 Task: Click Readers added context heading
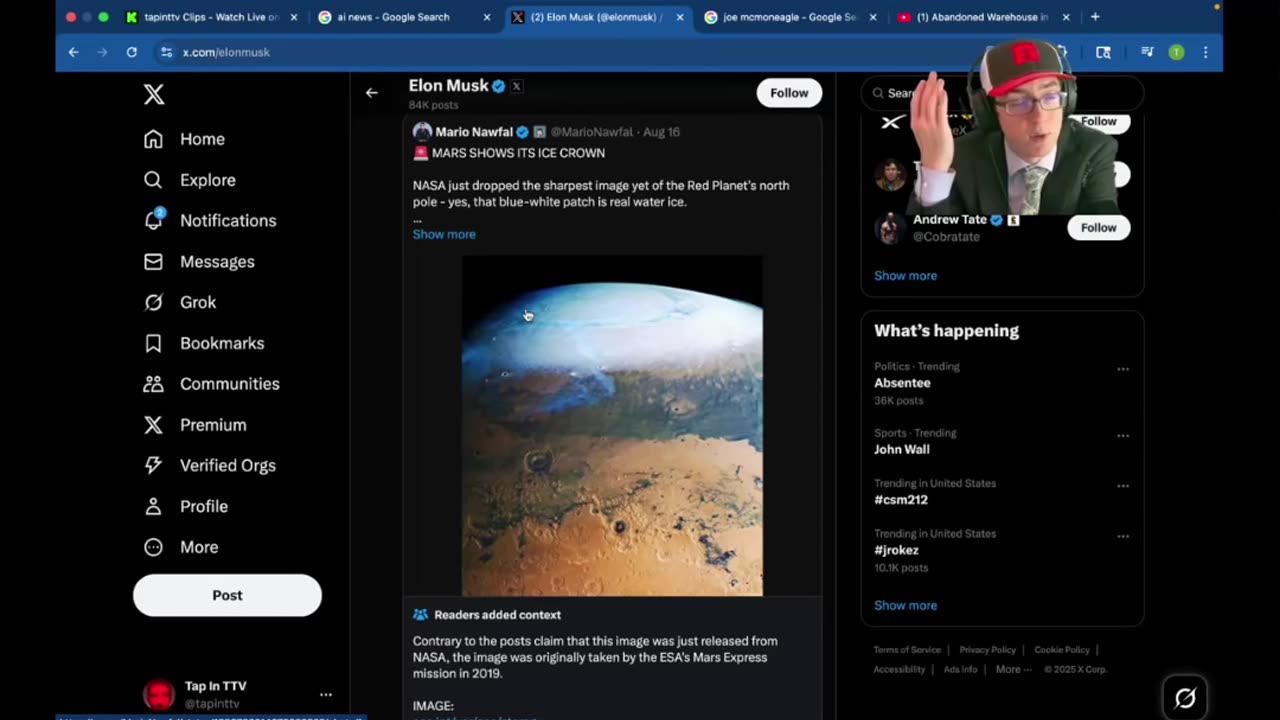pyautogui.click(x=497, y=615)
